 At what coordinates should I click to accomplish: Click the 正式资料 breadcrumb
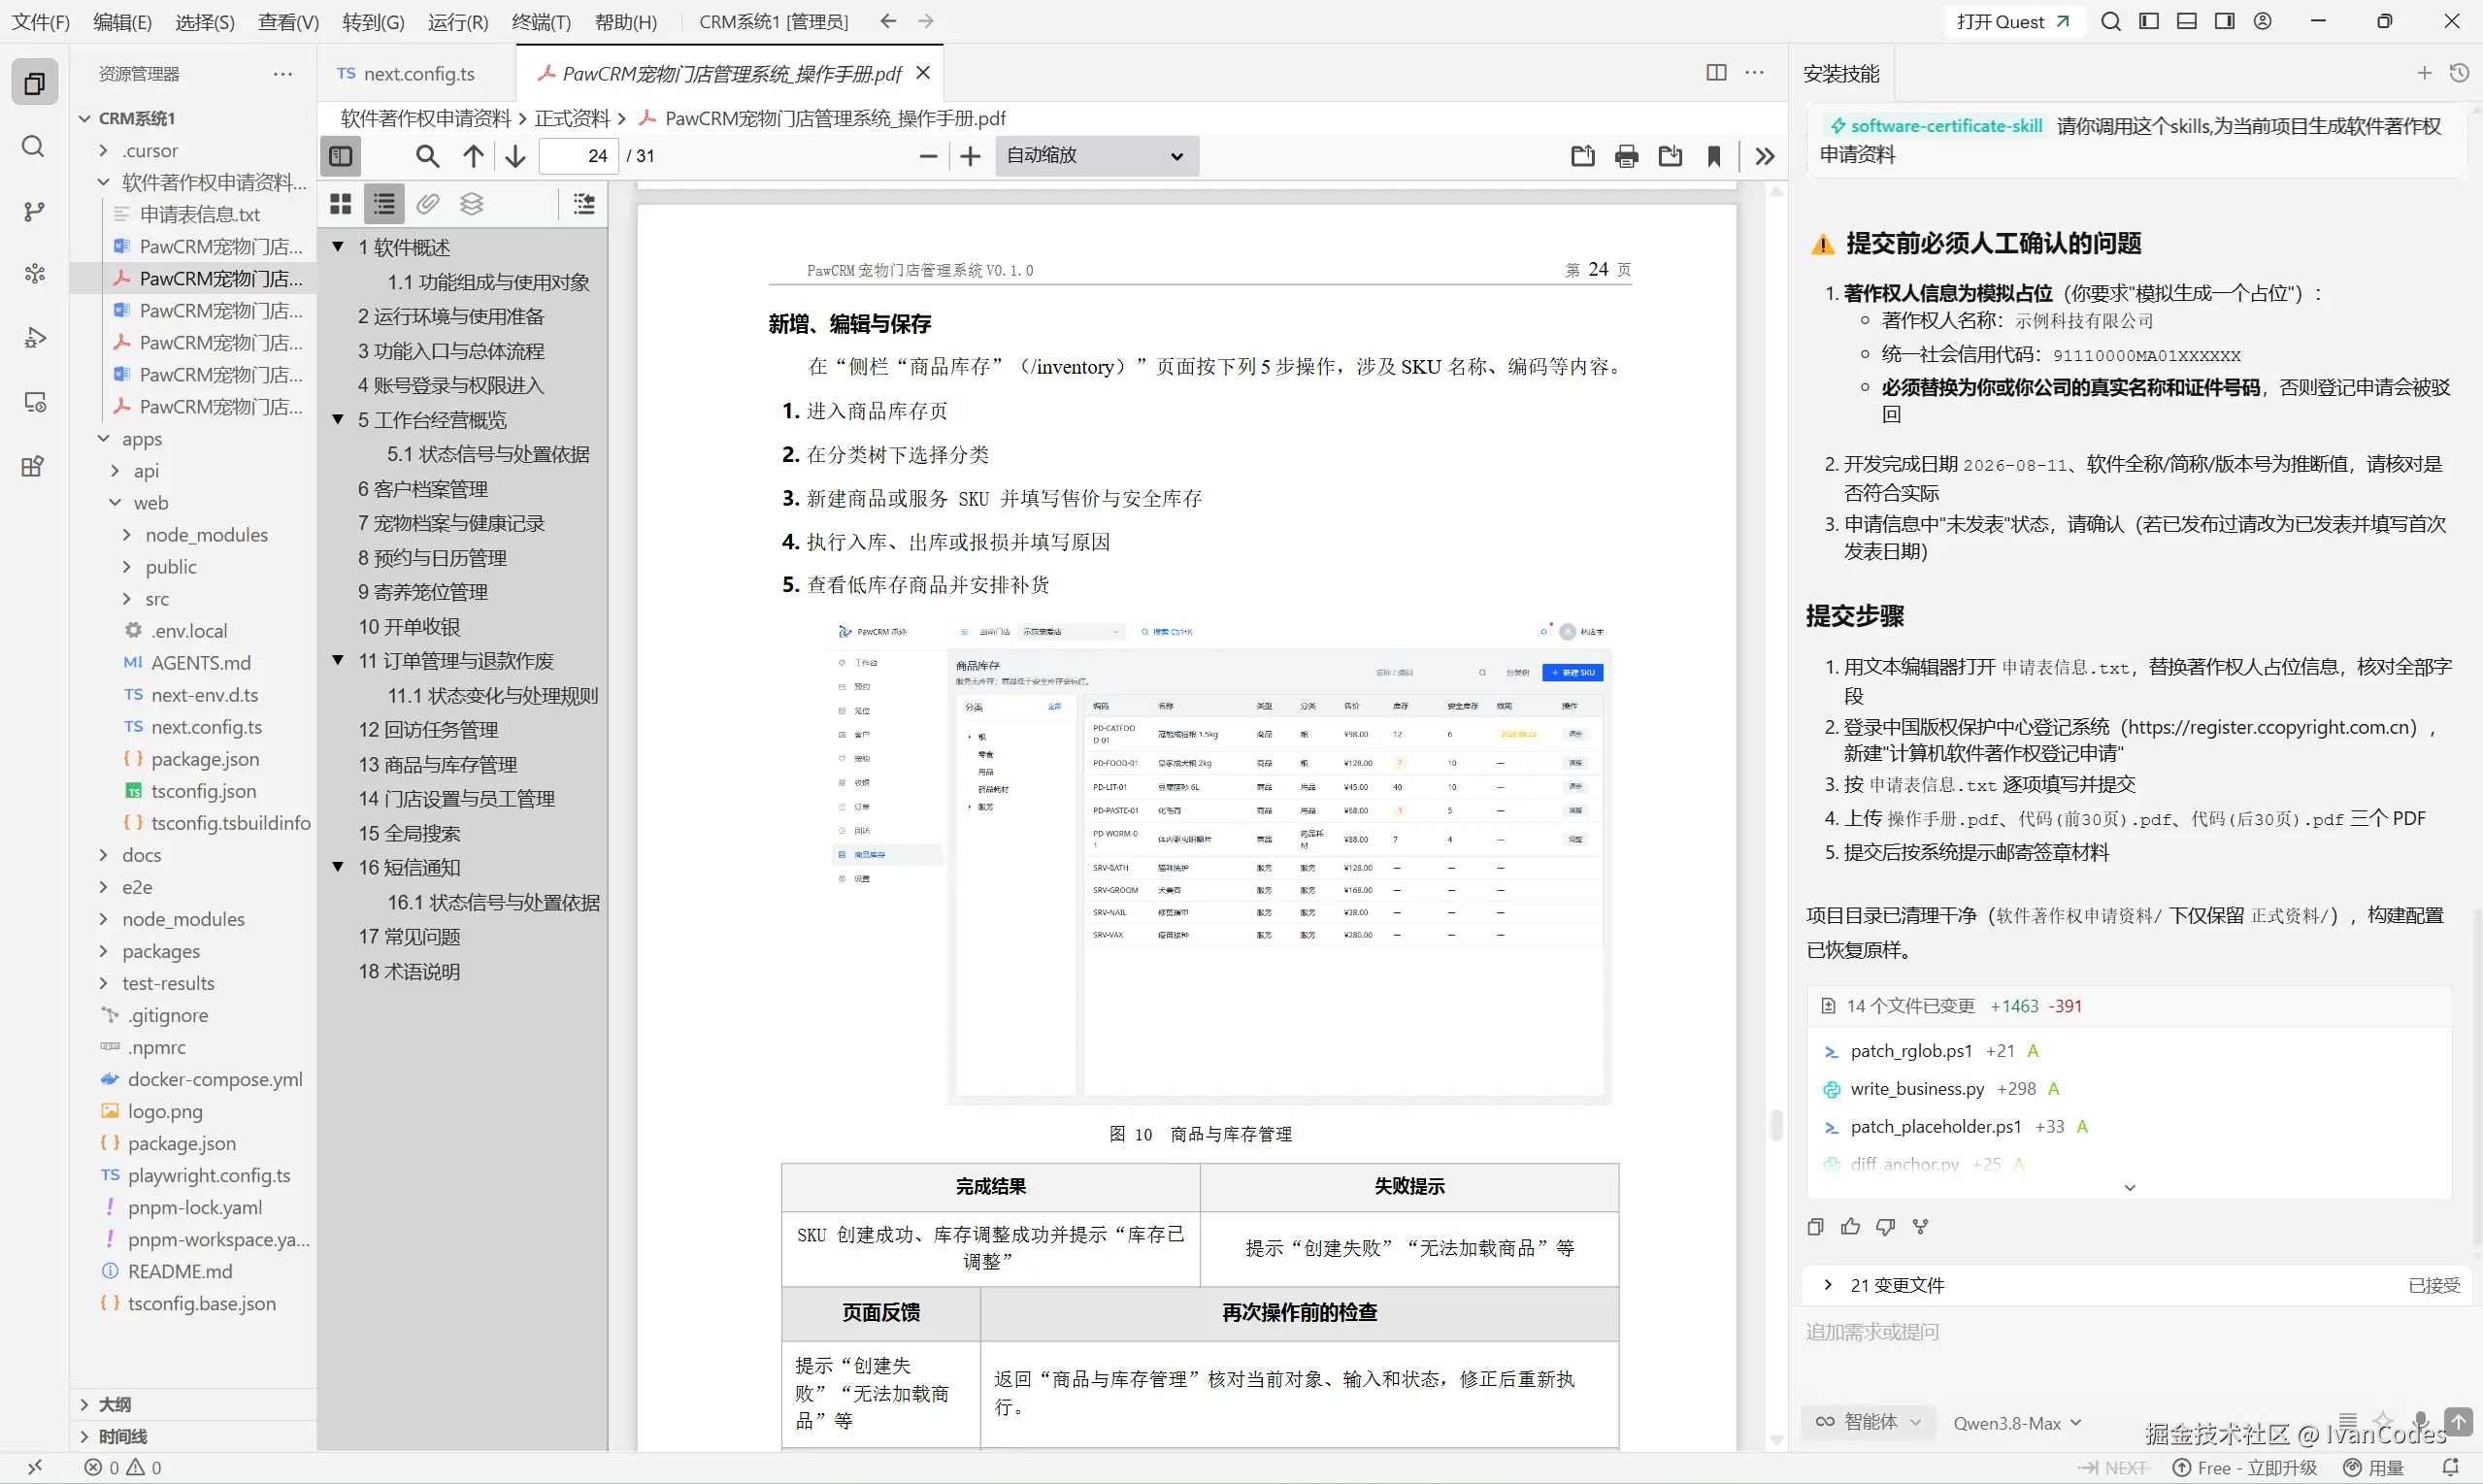[x=572, y=118]
